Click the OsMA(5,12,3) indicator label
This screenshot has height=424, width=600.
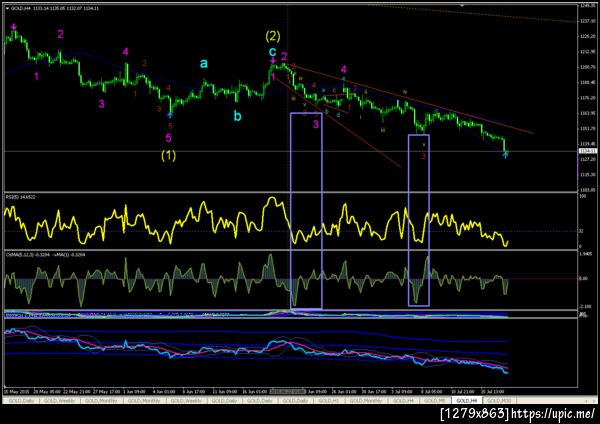(45, 254)
